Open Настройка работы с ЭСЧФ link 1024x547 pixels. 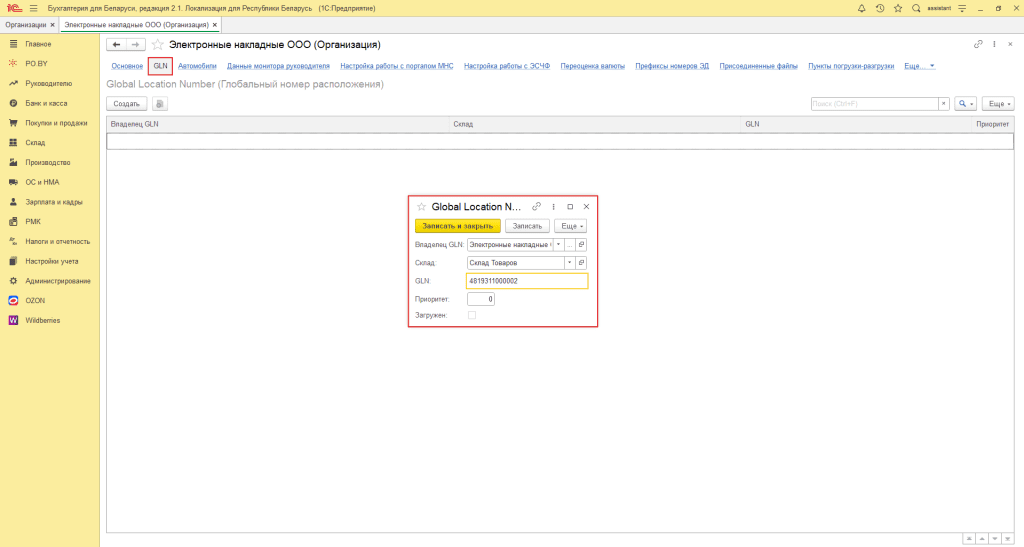[507, 66]
